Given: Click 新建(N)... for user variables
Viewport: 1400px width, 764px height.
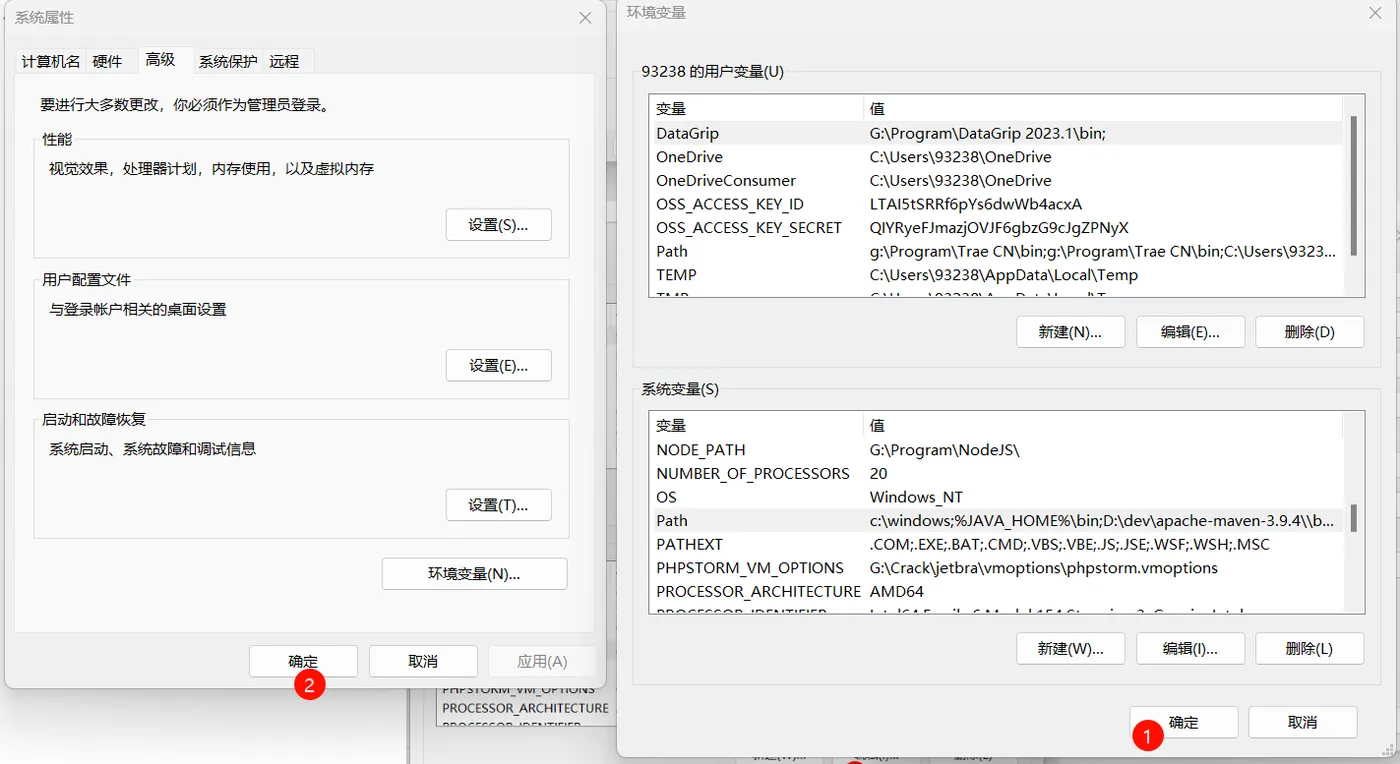Looking at the screenshot, I should click(x=1070, y=332).
